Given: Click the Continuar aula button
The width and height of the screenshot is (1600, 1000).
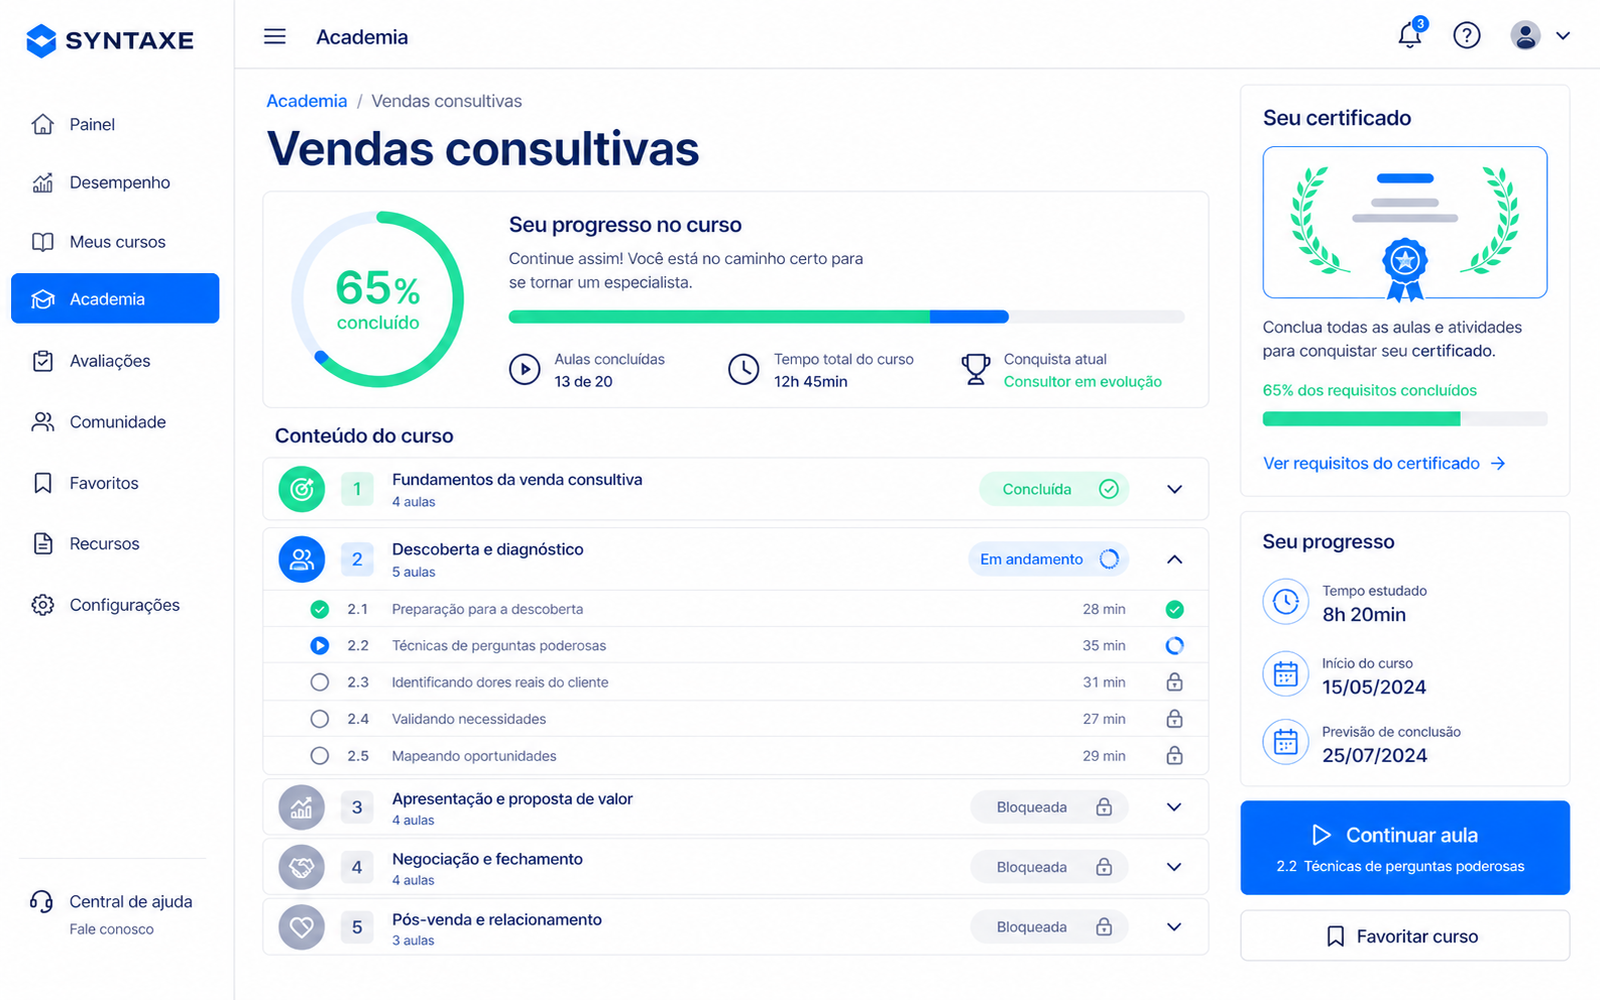Looking at the screenshot, I should (x=1405, y=848).
